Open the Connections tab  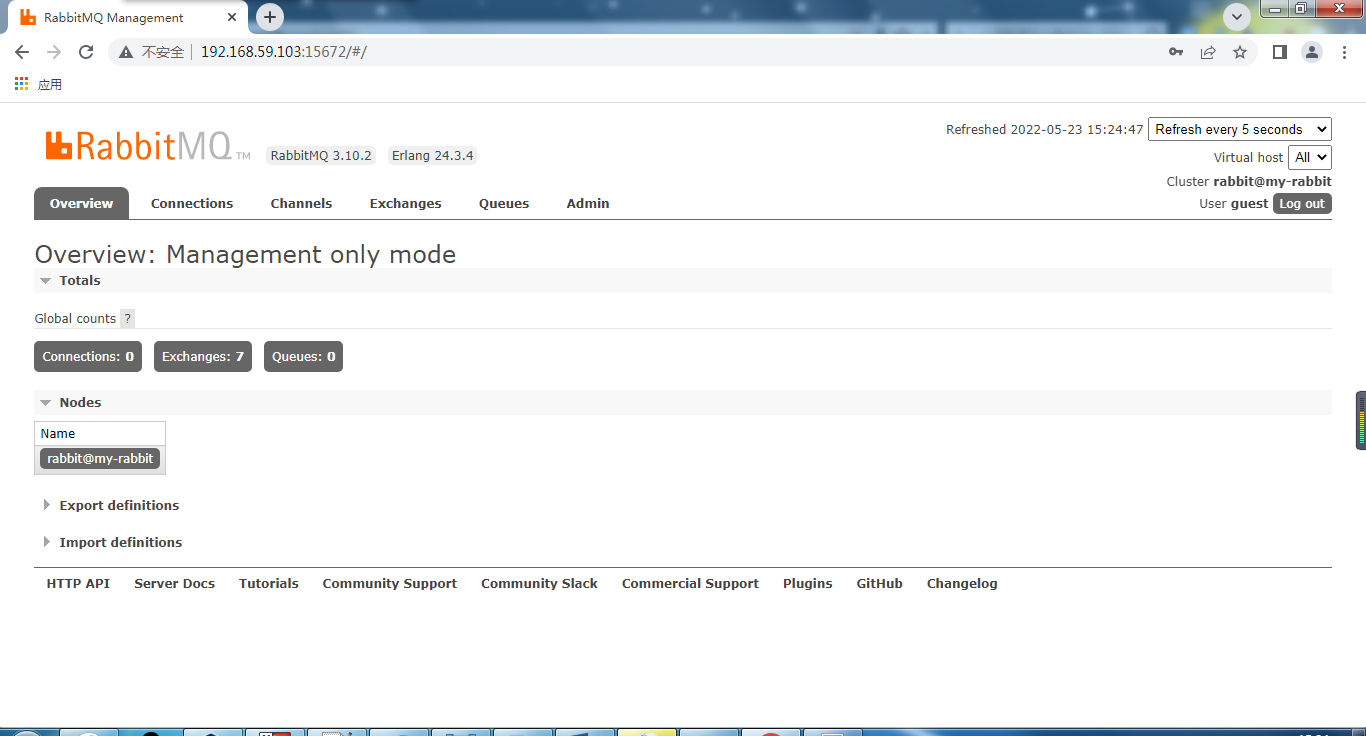(192, 203)
